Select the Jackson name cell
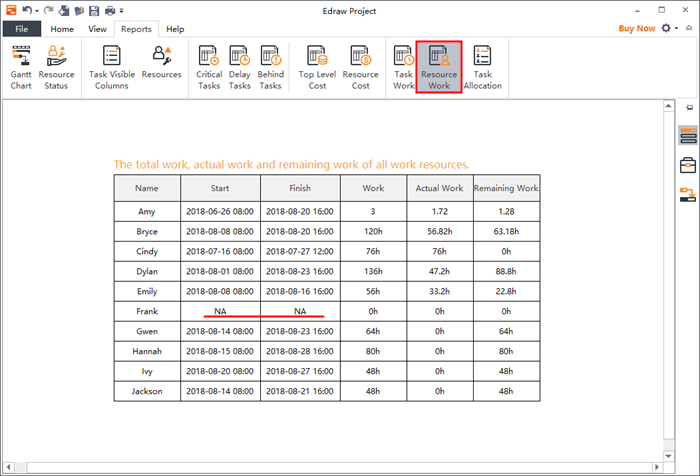Screen dimensions: 700x476 point(147,391)
